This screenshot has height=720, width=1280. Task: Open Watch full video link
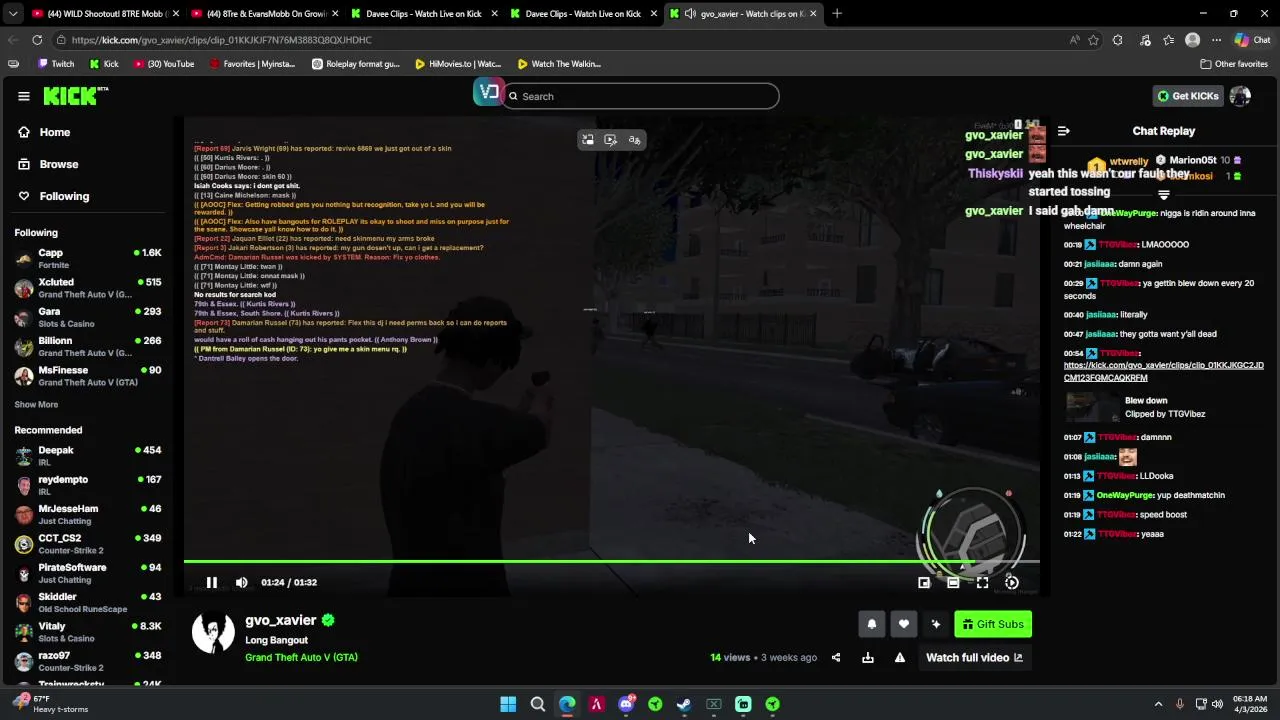[x=974, y=657]
